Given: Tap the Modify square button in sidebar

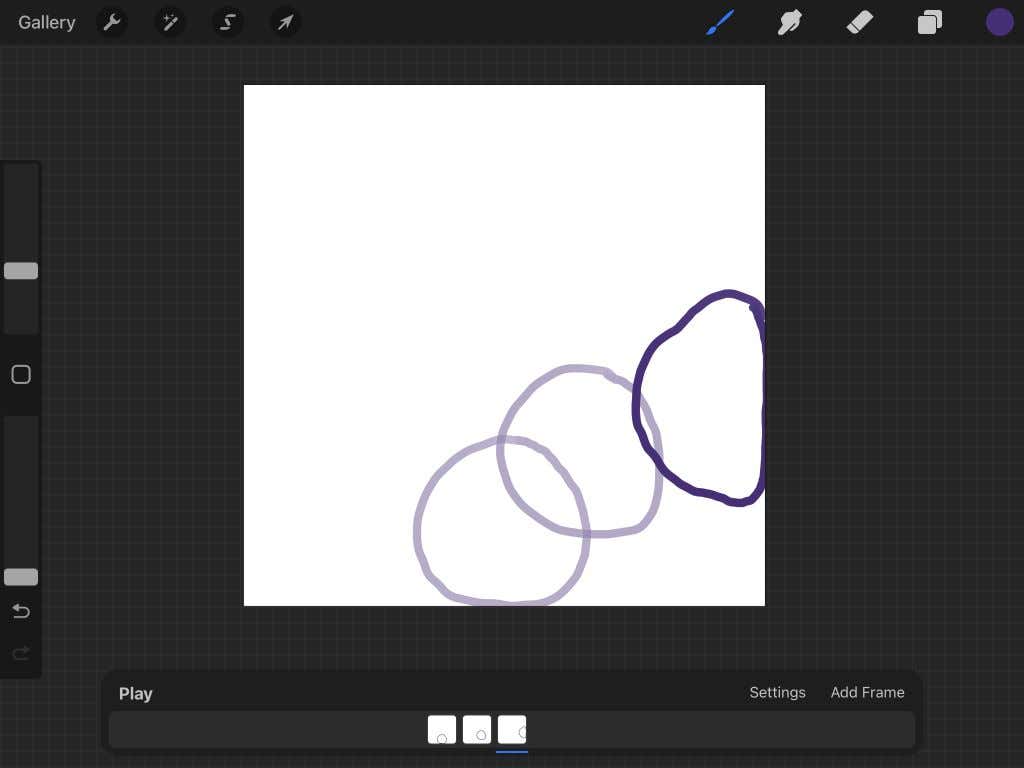Looking at the screenshot, I should 21,375.
